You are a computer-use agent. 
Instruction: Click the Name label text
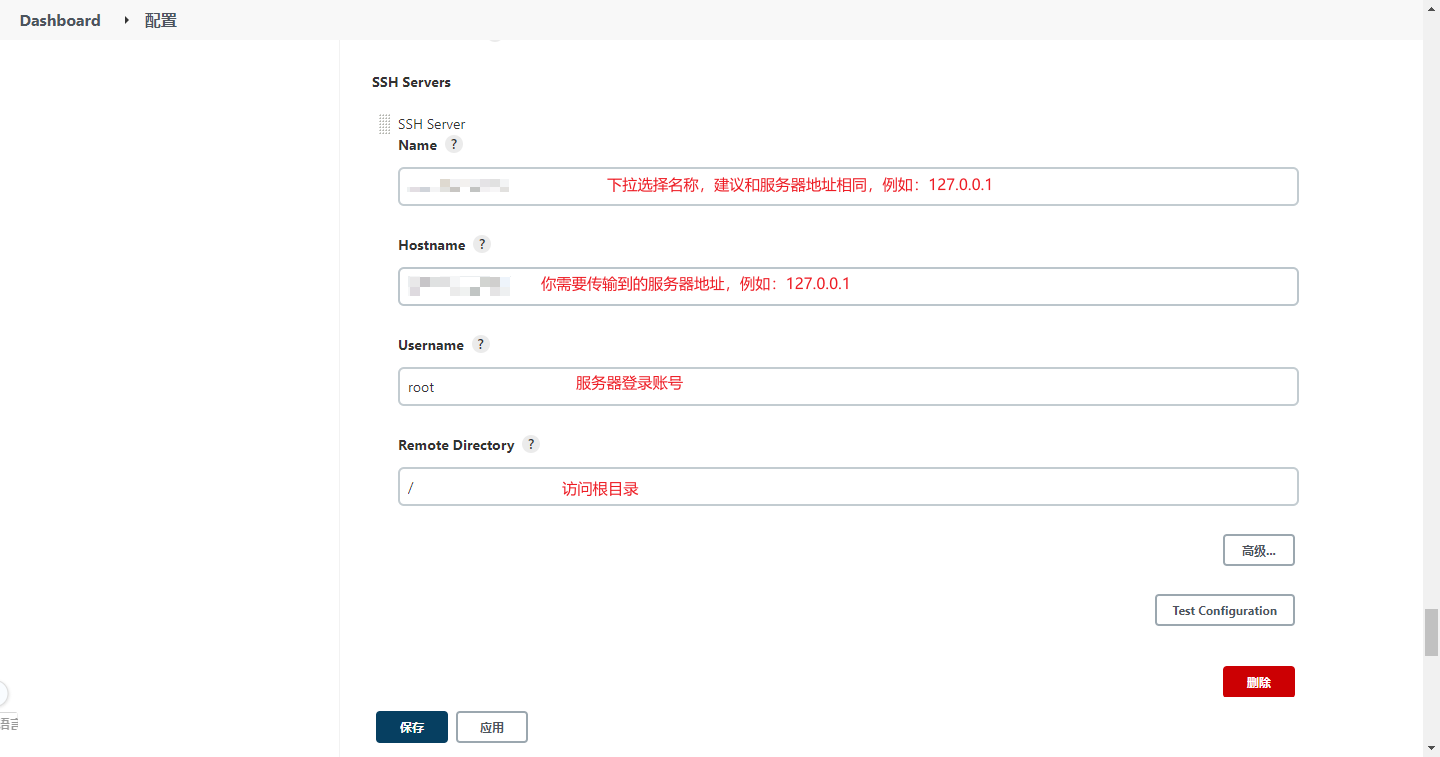[x=418, y=145]
